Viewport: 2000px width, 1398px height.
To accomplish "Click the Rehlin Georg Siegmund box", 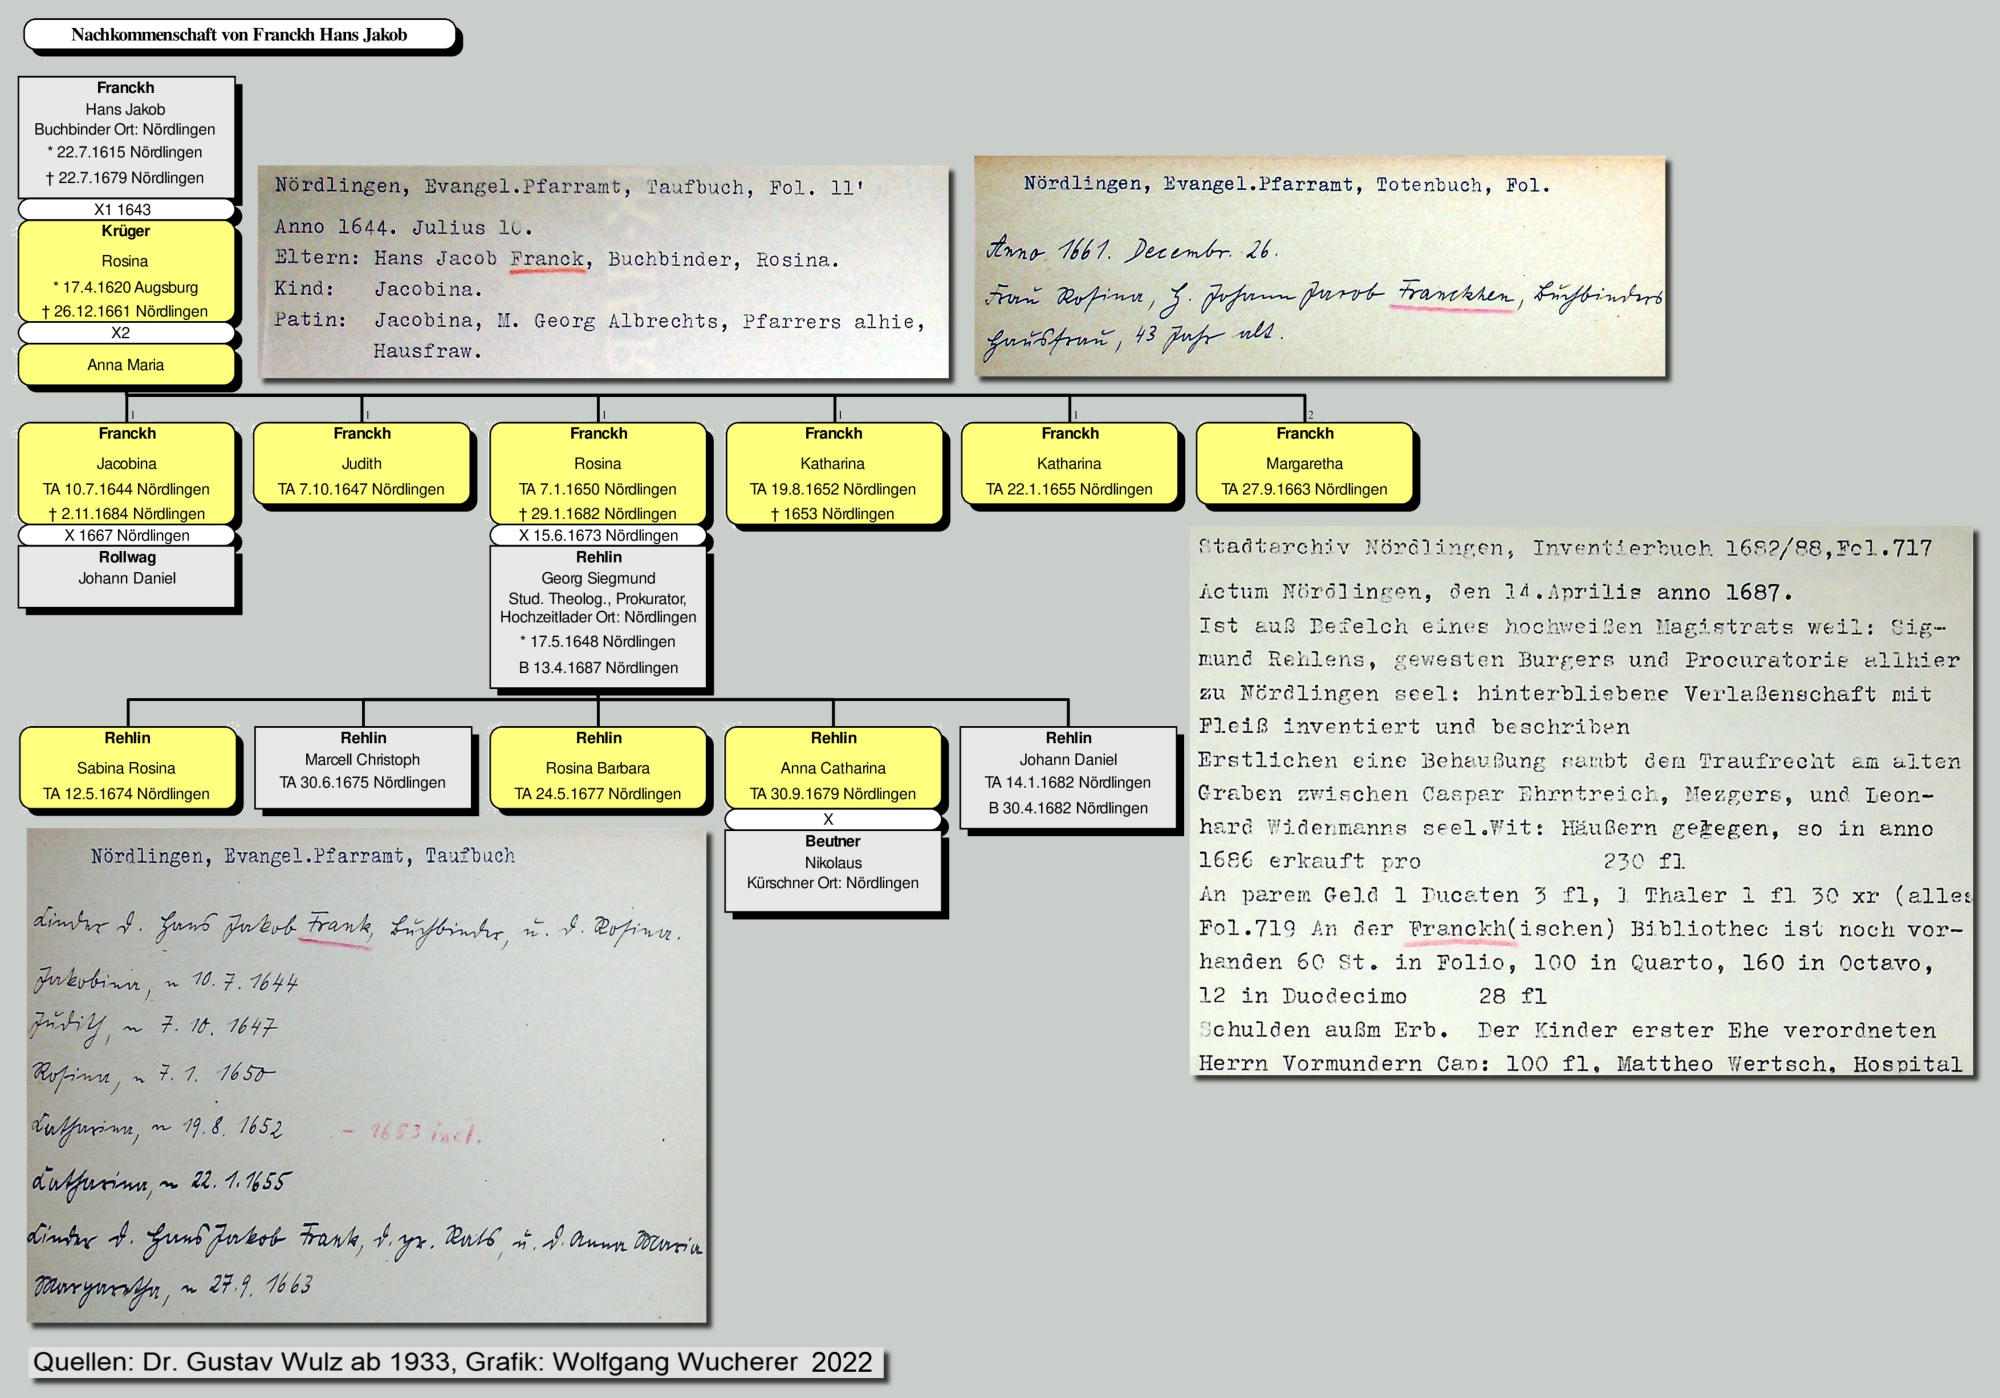I will [x=598, y=617].
